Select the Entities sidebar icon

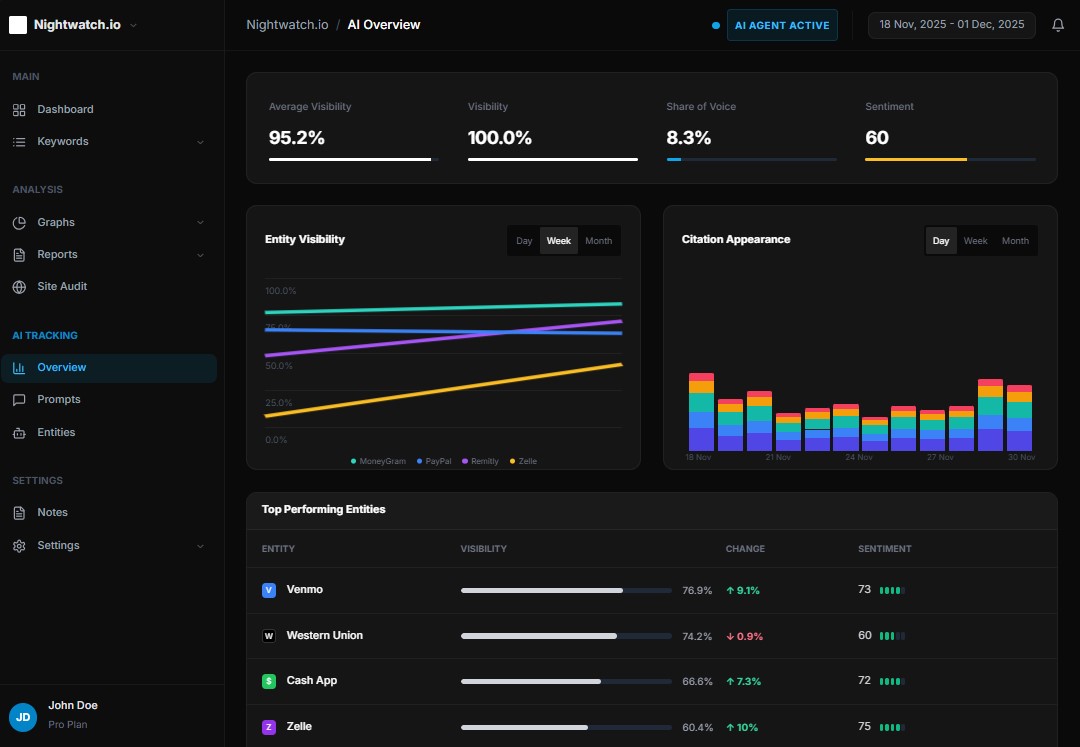[x=22, y=432]
